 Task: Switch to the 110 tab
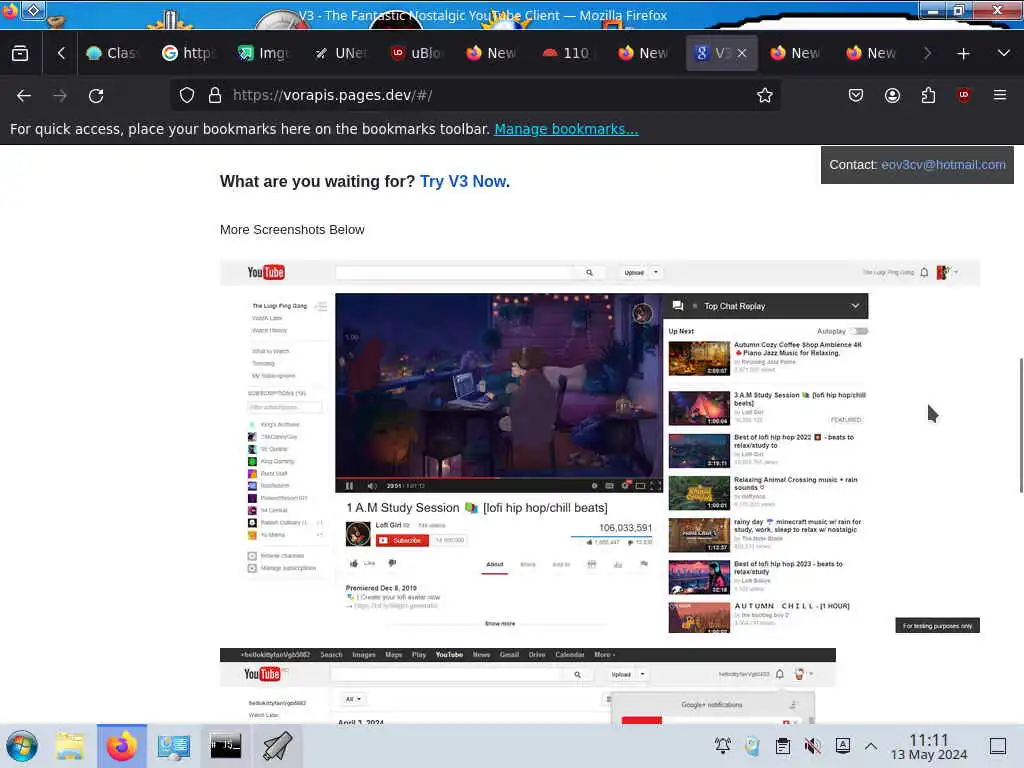coord(568,54)
